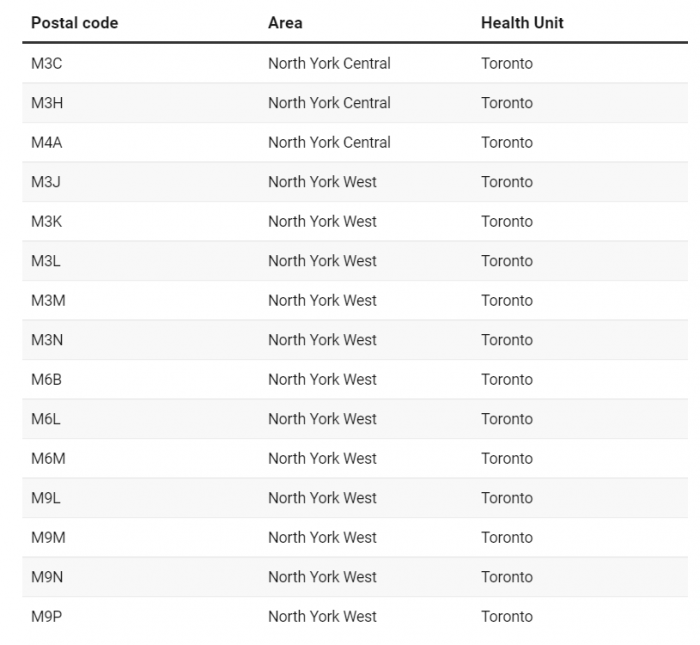Select the M3H postal code cell
The width and height of the screenshot is (700, 645).
coord(47,103)
